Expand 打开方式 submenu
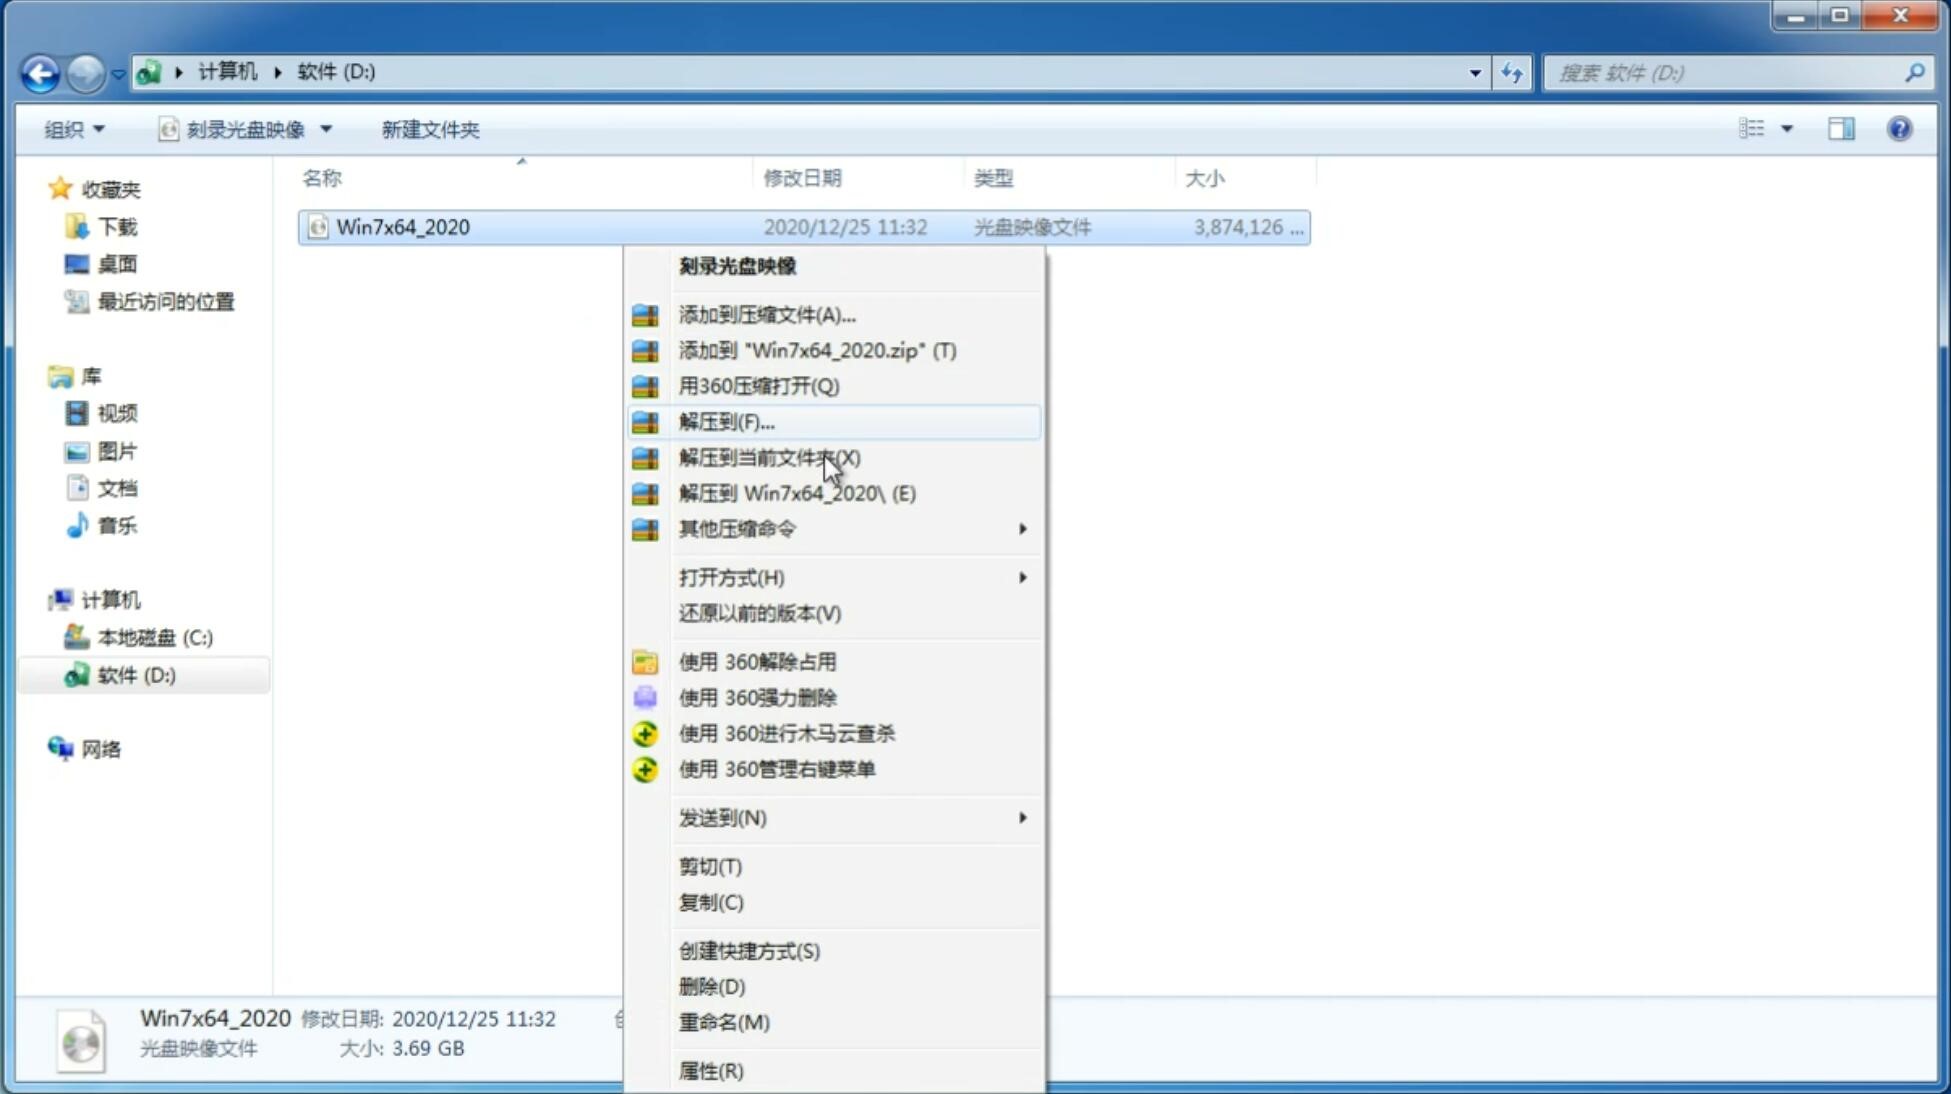Image resolution: width=1951 pixels, height=1094 pixels. 1021,576
